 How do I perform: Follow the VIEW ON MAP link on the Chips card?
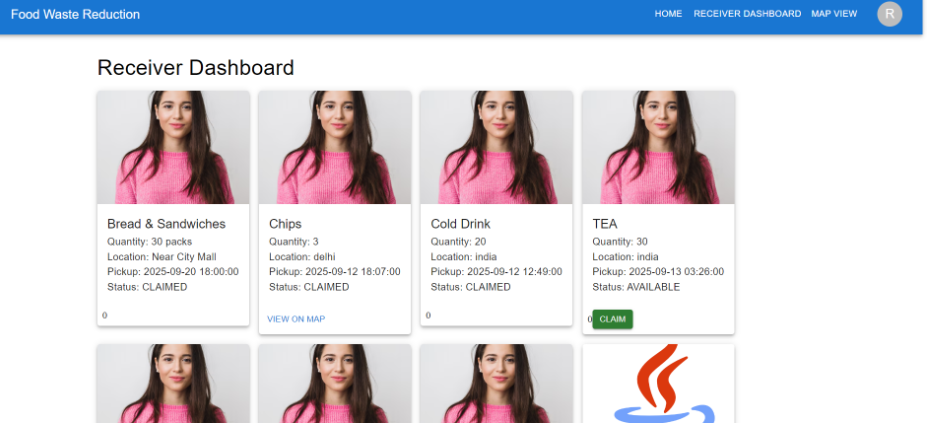tap(296, 319)
